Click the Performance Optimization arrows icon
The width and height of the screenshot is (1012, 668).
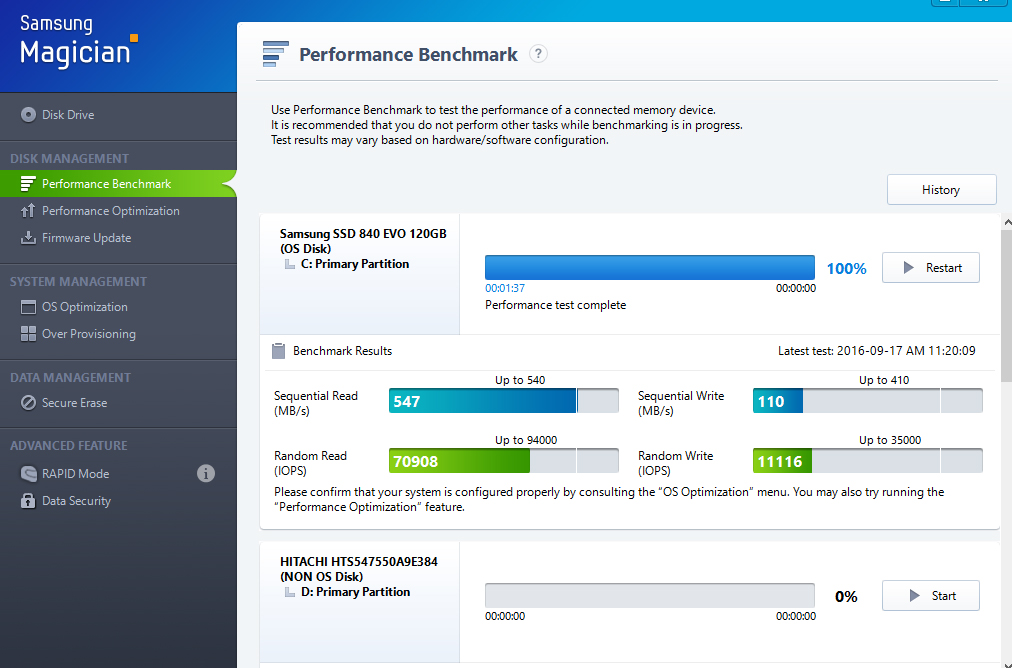click(x=28, y=211)
